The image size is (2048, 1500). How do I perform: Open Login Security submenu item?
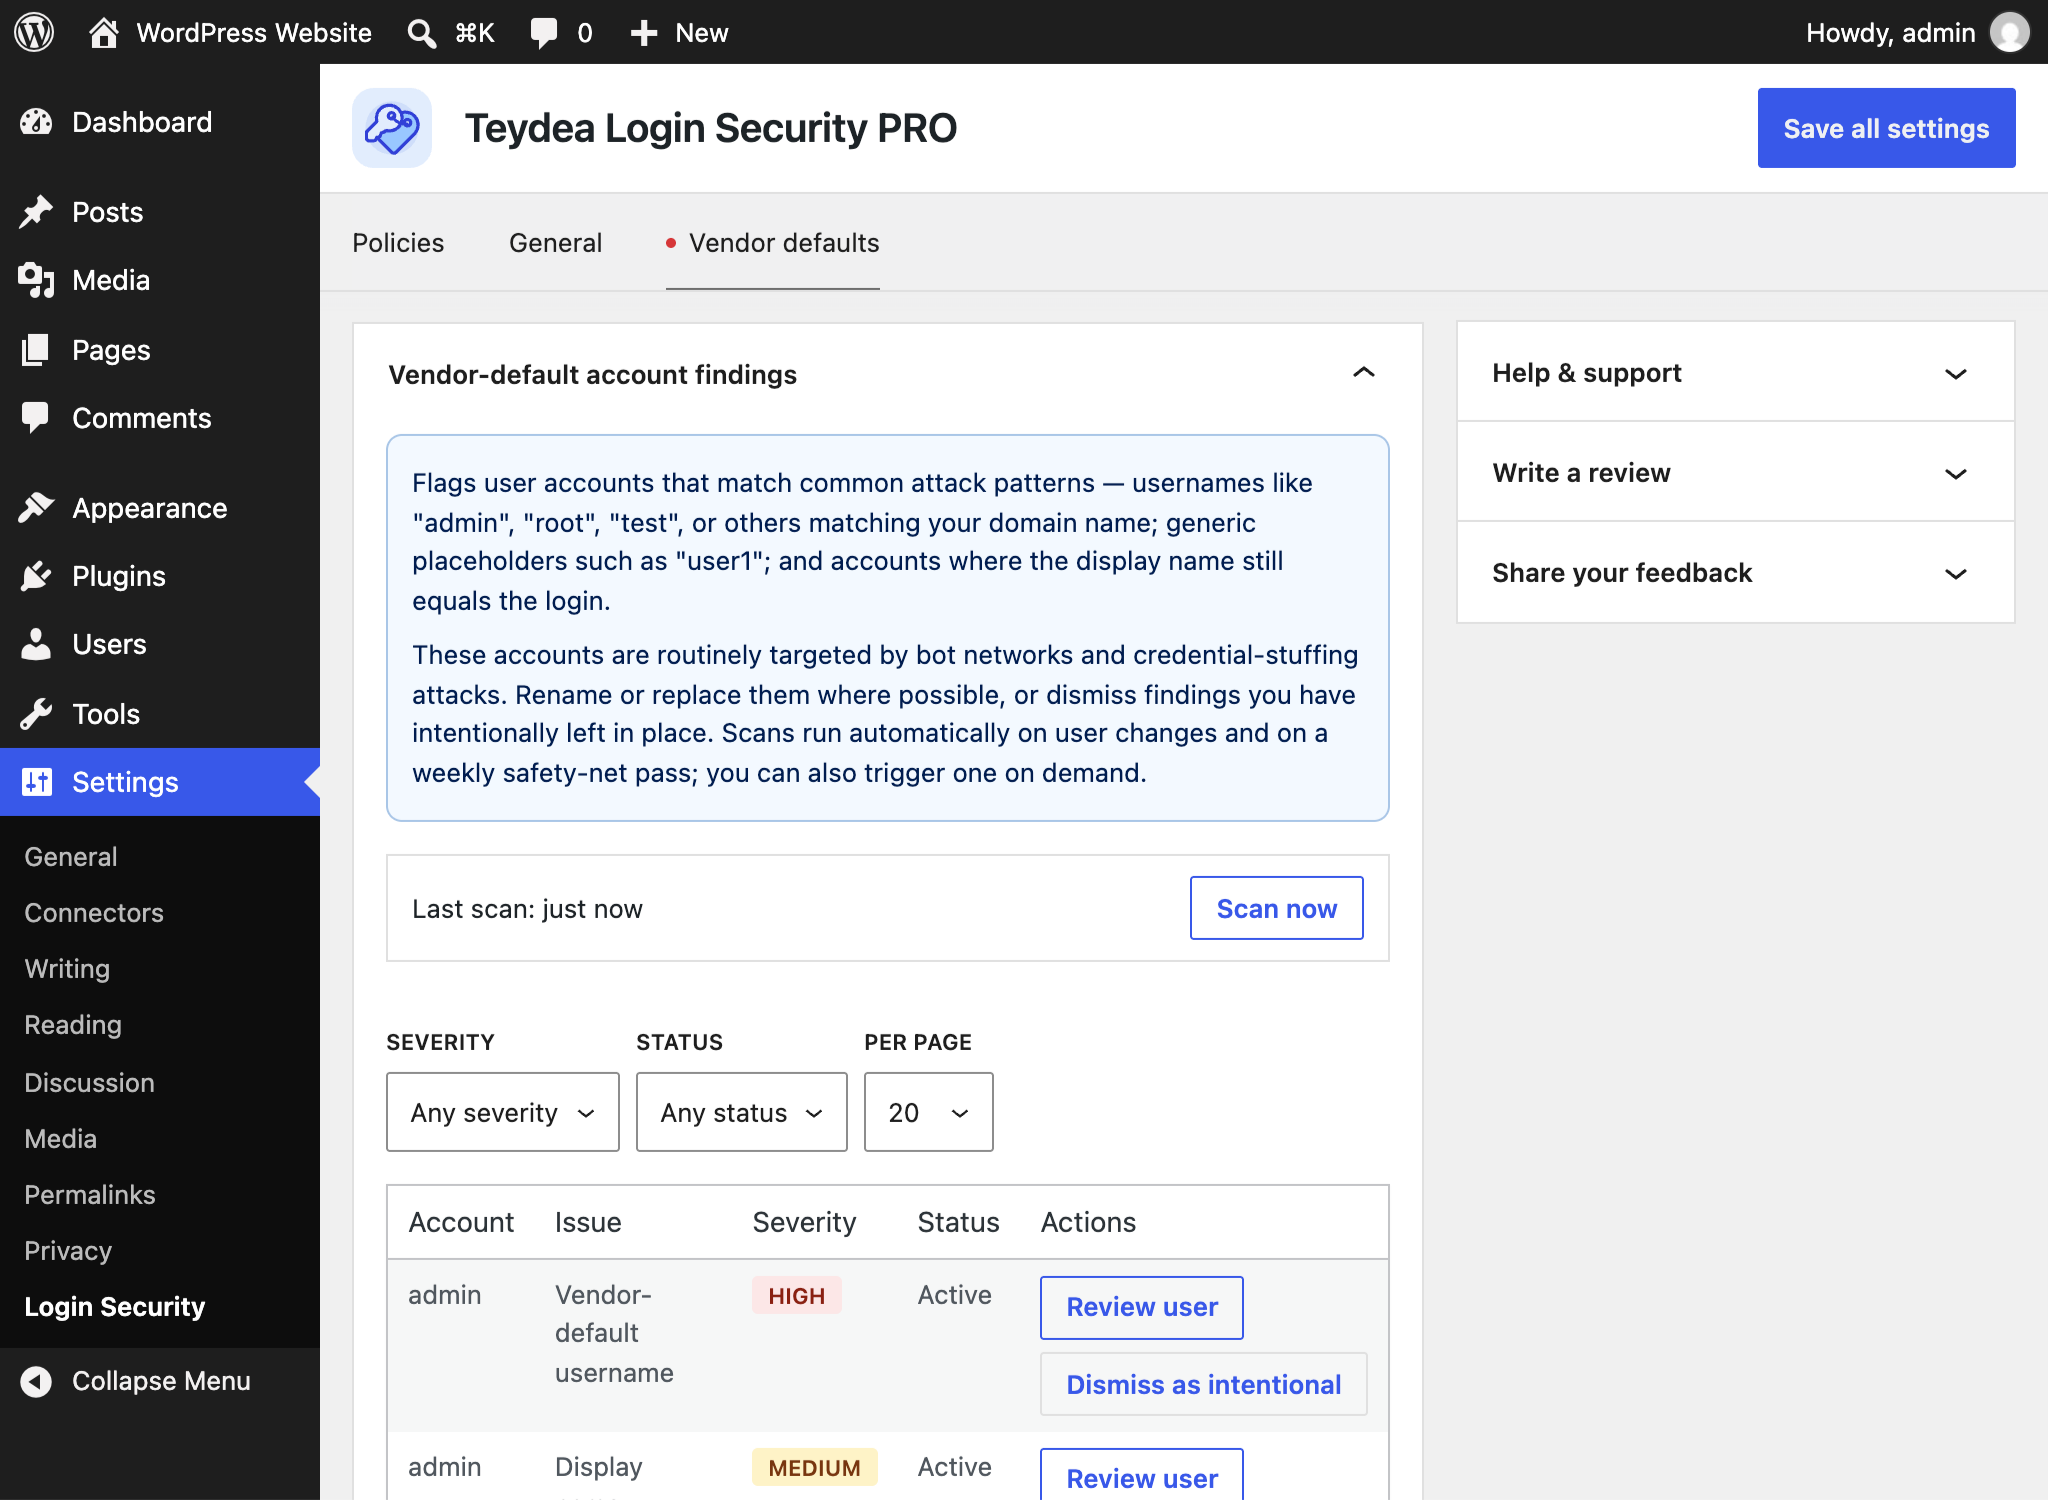(115, 1307)
